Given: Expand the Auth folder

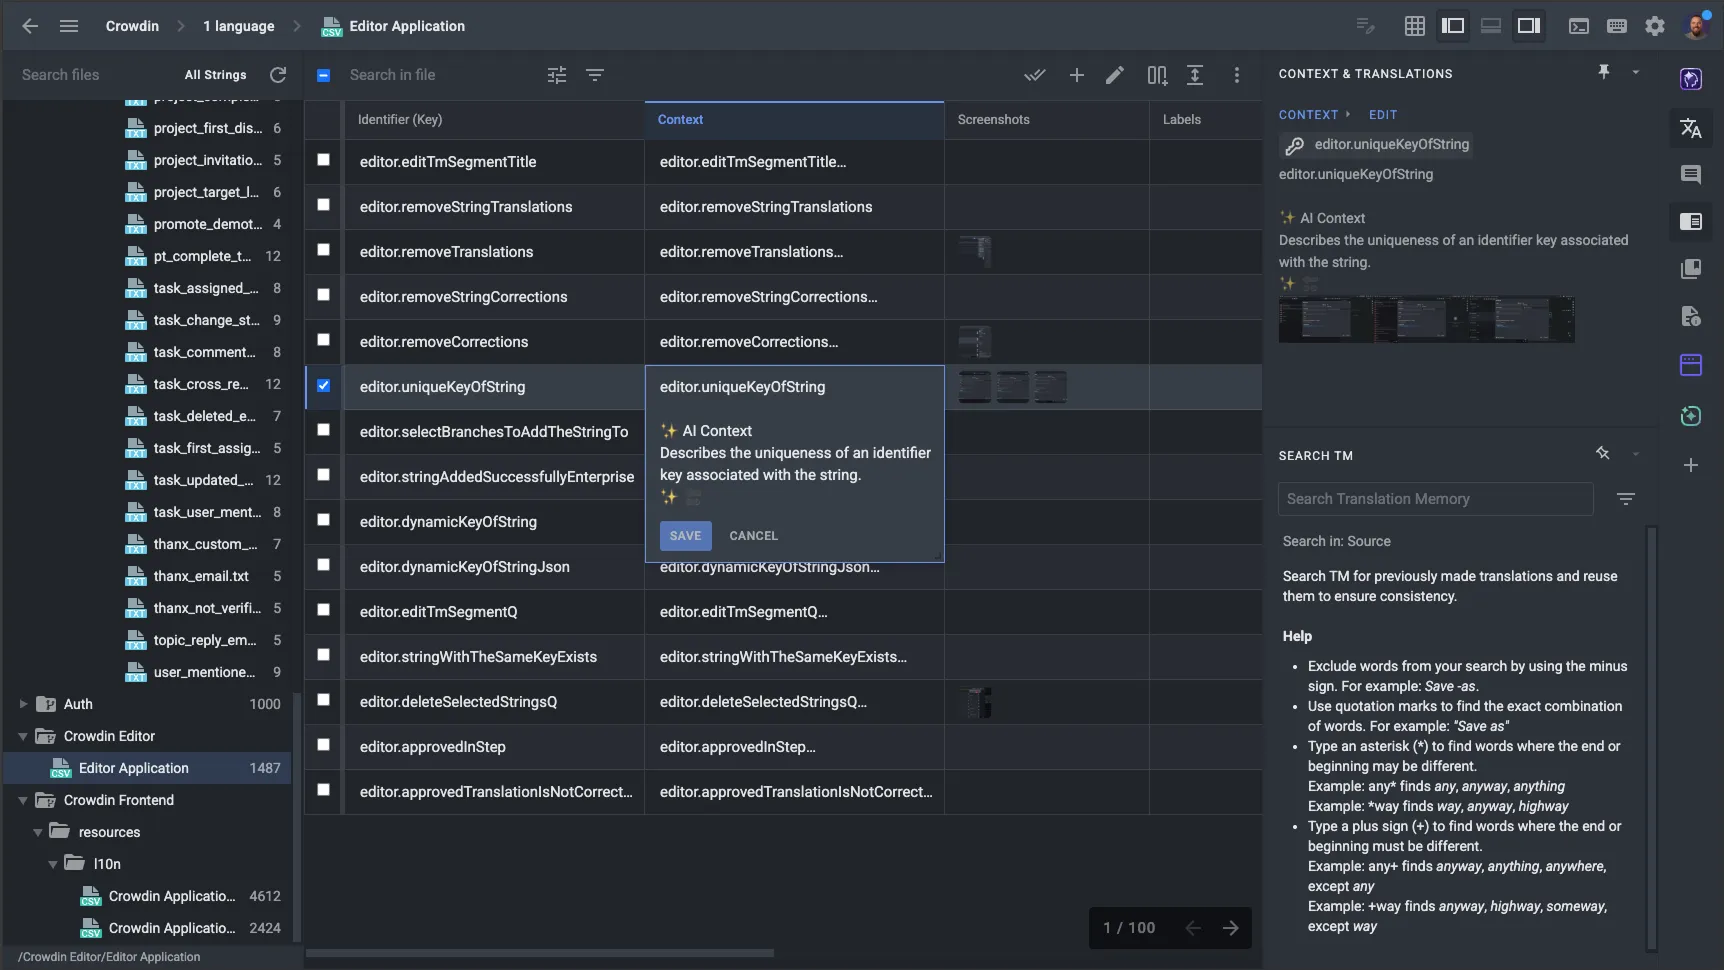Looking at the screenshot, I should (22, 704).
